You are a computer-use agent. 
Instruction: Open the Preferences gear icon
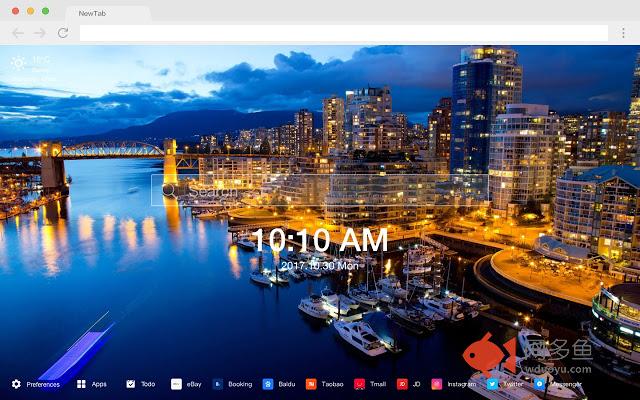pos(16,384)
